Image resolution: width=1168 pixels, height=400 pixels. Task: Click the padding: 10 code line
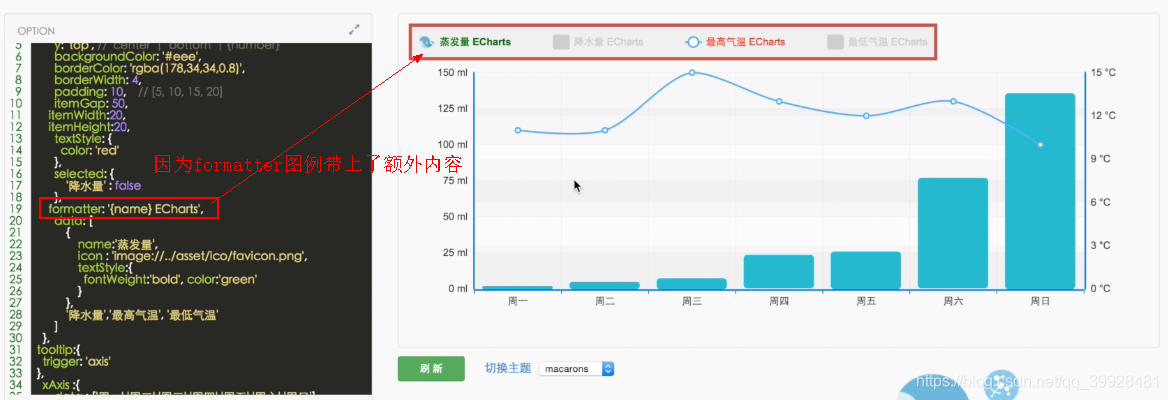[138, 92]
